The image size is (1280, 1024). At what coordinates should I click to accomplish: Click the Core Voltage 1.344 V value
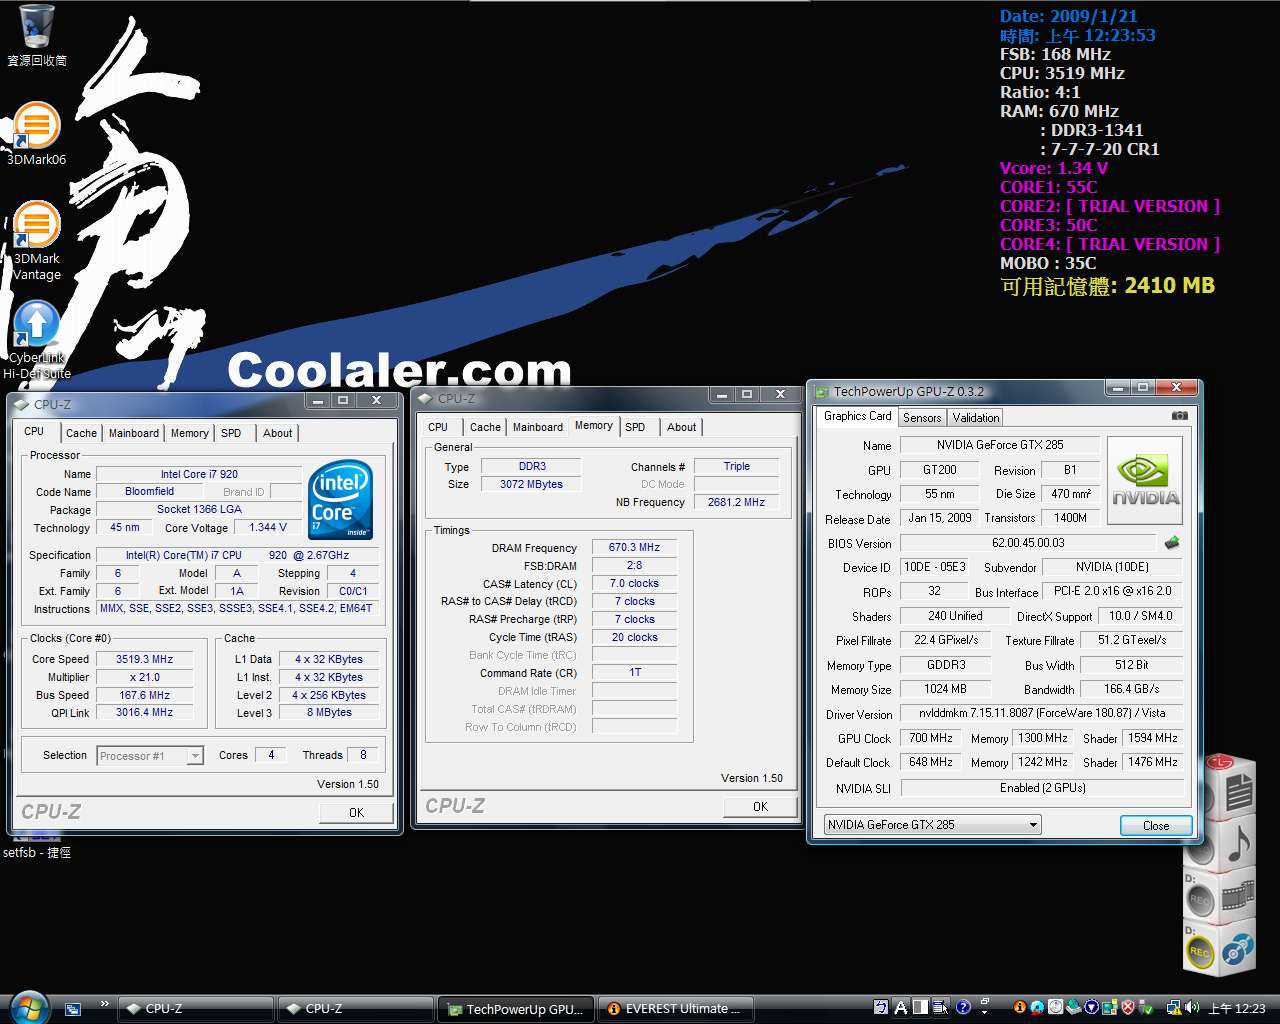coord(268,527)
